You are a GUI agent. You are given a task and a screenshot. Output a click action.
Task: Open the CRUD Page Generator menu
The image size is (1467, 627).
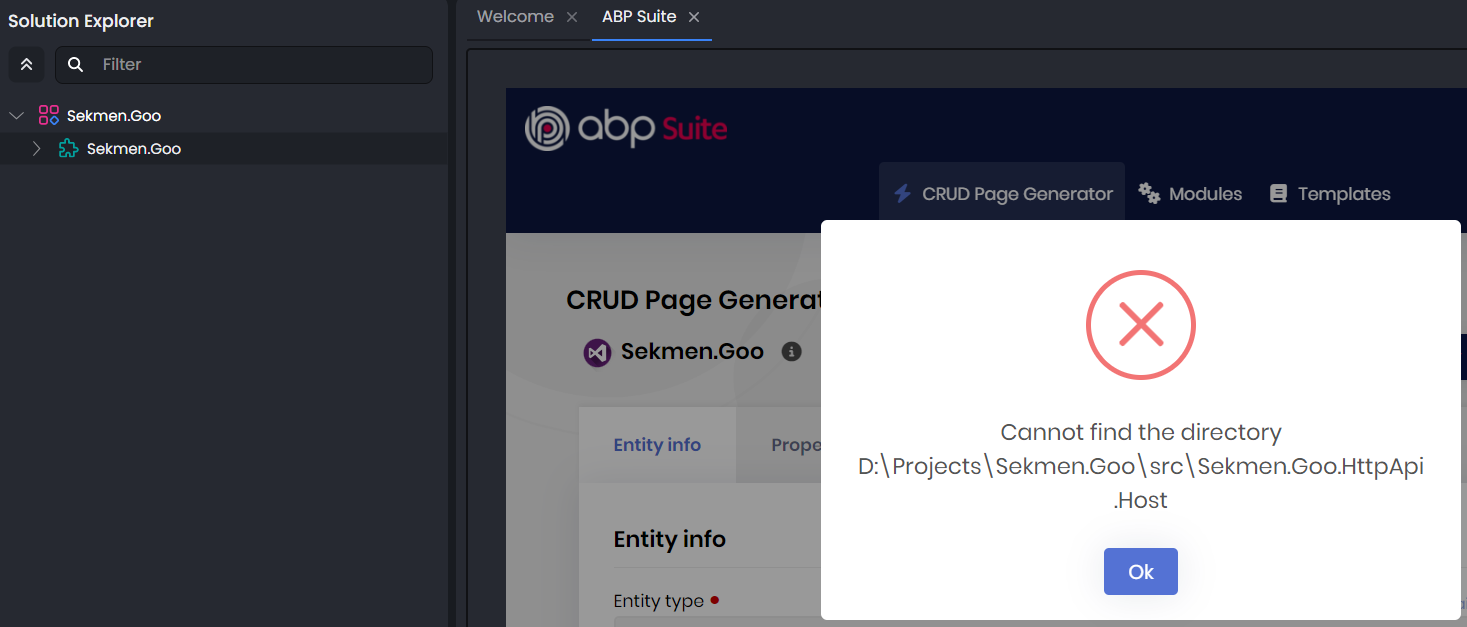(x=1002, y=194)
